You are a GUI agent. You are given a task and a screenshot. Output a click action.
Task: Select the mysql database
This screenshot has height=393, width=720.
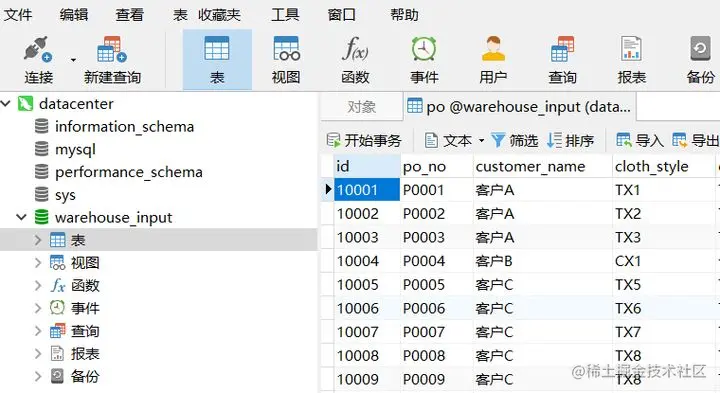point(75,149)
